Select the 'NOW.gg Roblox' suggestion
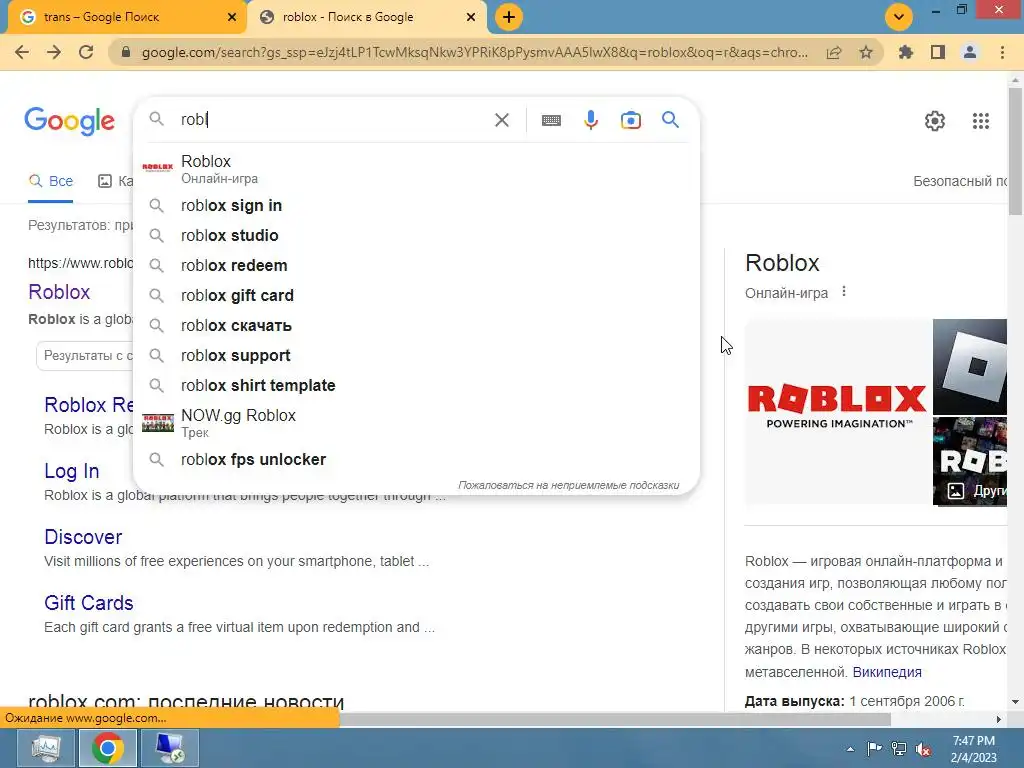The width and height of the screenshot is (1024, 768). (x=417, y=423)
